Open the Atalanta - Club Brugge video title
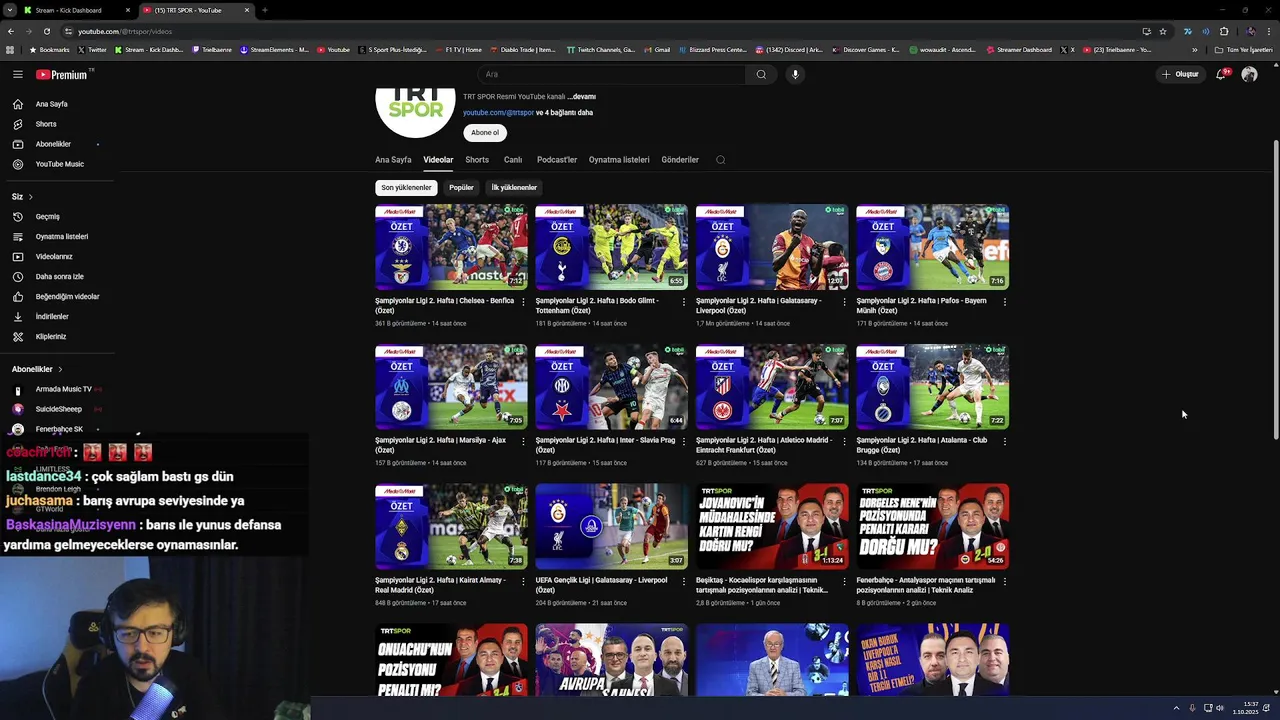1280x720 pixels. tap(922, 445)
